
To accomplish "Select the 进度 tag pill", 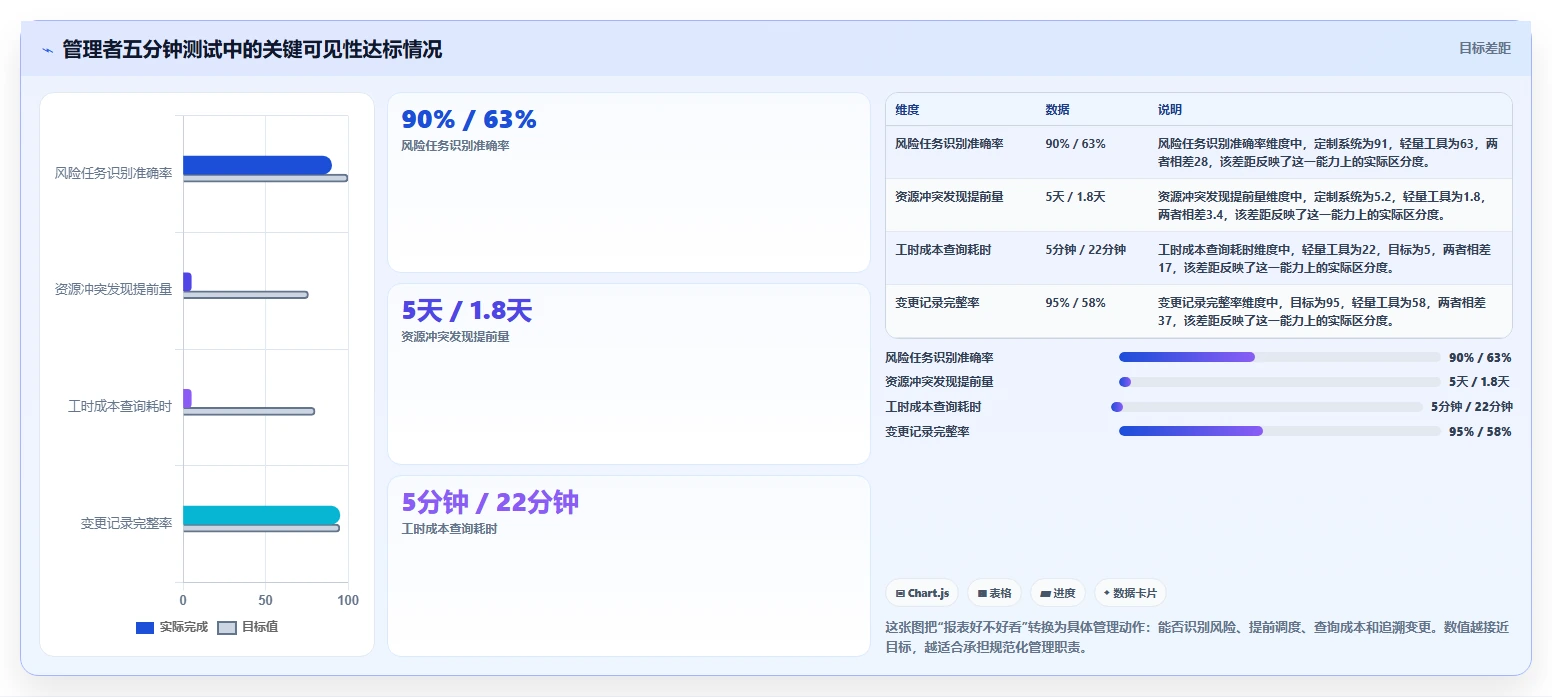I will point(1057,593).
